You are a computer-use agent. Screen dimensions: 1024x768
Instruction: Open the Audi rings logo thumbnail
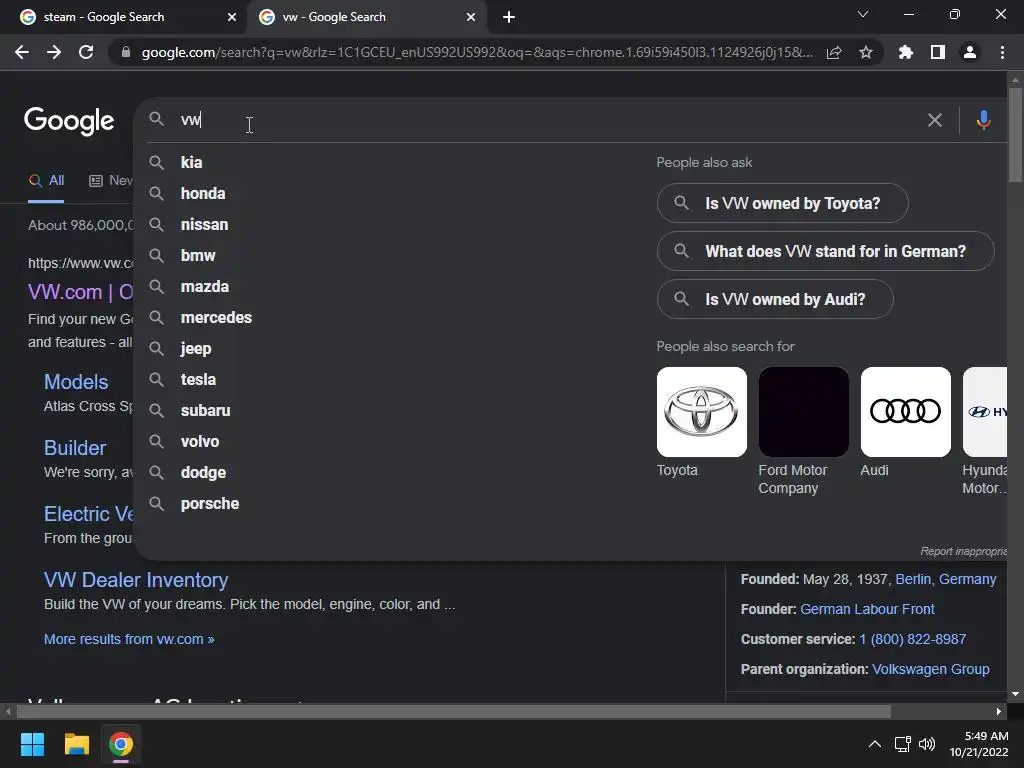click(905, 411)
